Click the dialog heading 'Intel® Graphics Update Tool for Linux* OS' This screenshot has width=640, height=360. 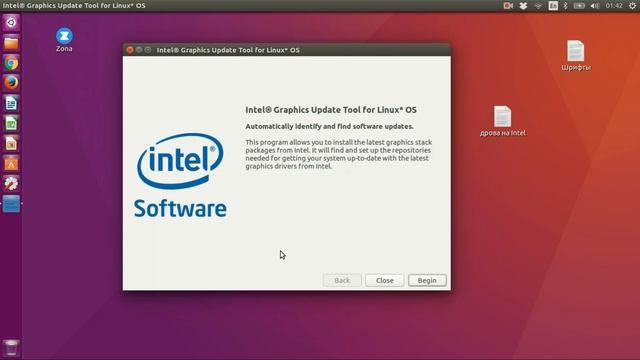click(x=331, y=110)
